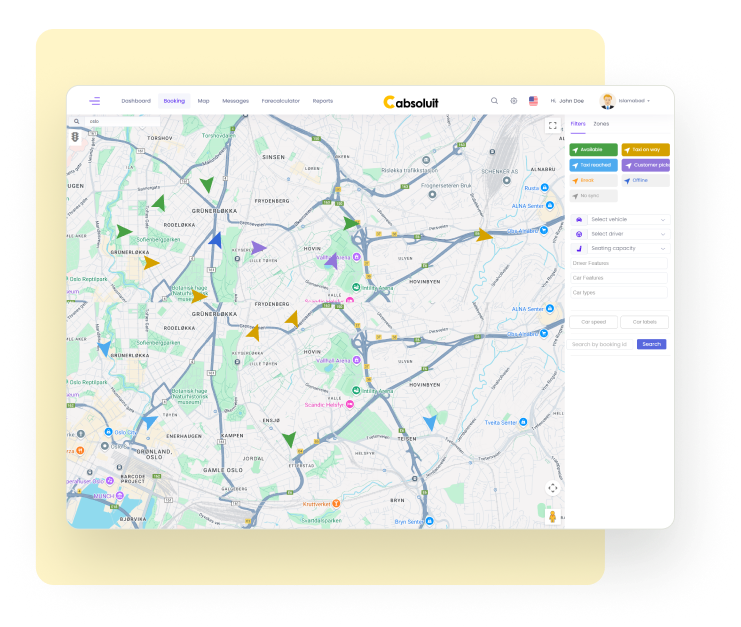Viewport: 741px width, 627px height.
Task: Toggle the Break status filter
Action: [x=594, y=180]
